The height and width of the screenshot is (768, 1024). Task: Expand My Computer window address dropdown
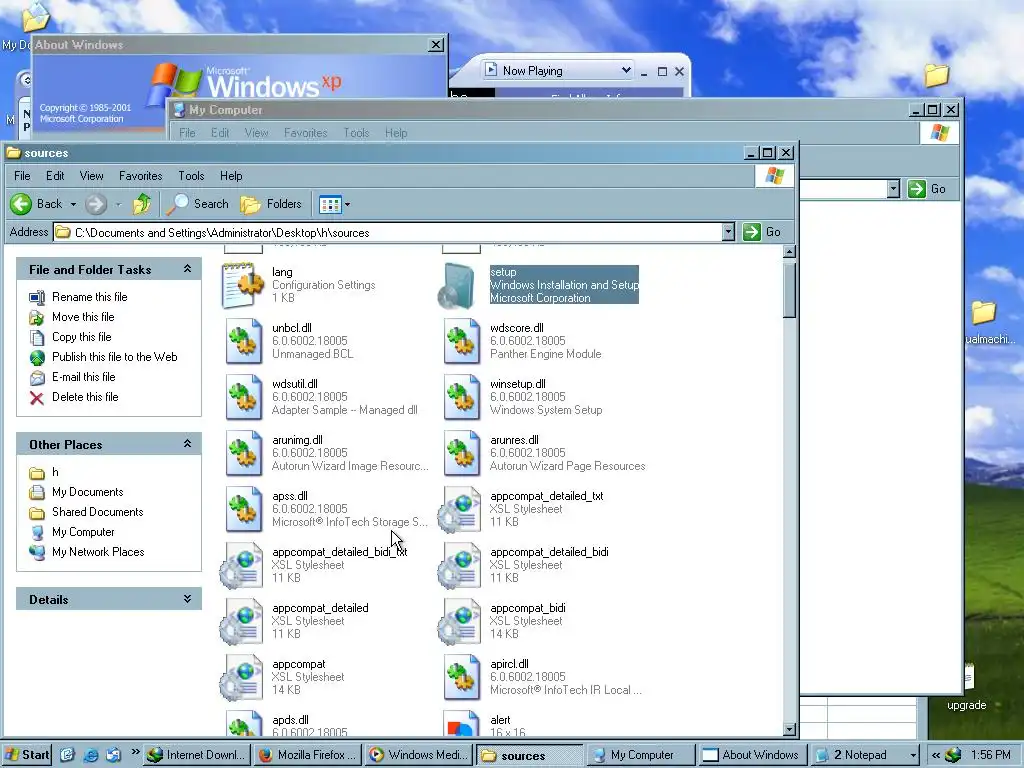pos(893,189)
